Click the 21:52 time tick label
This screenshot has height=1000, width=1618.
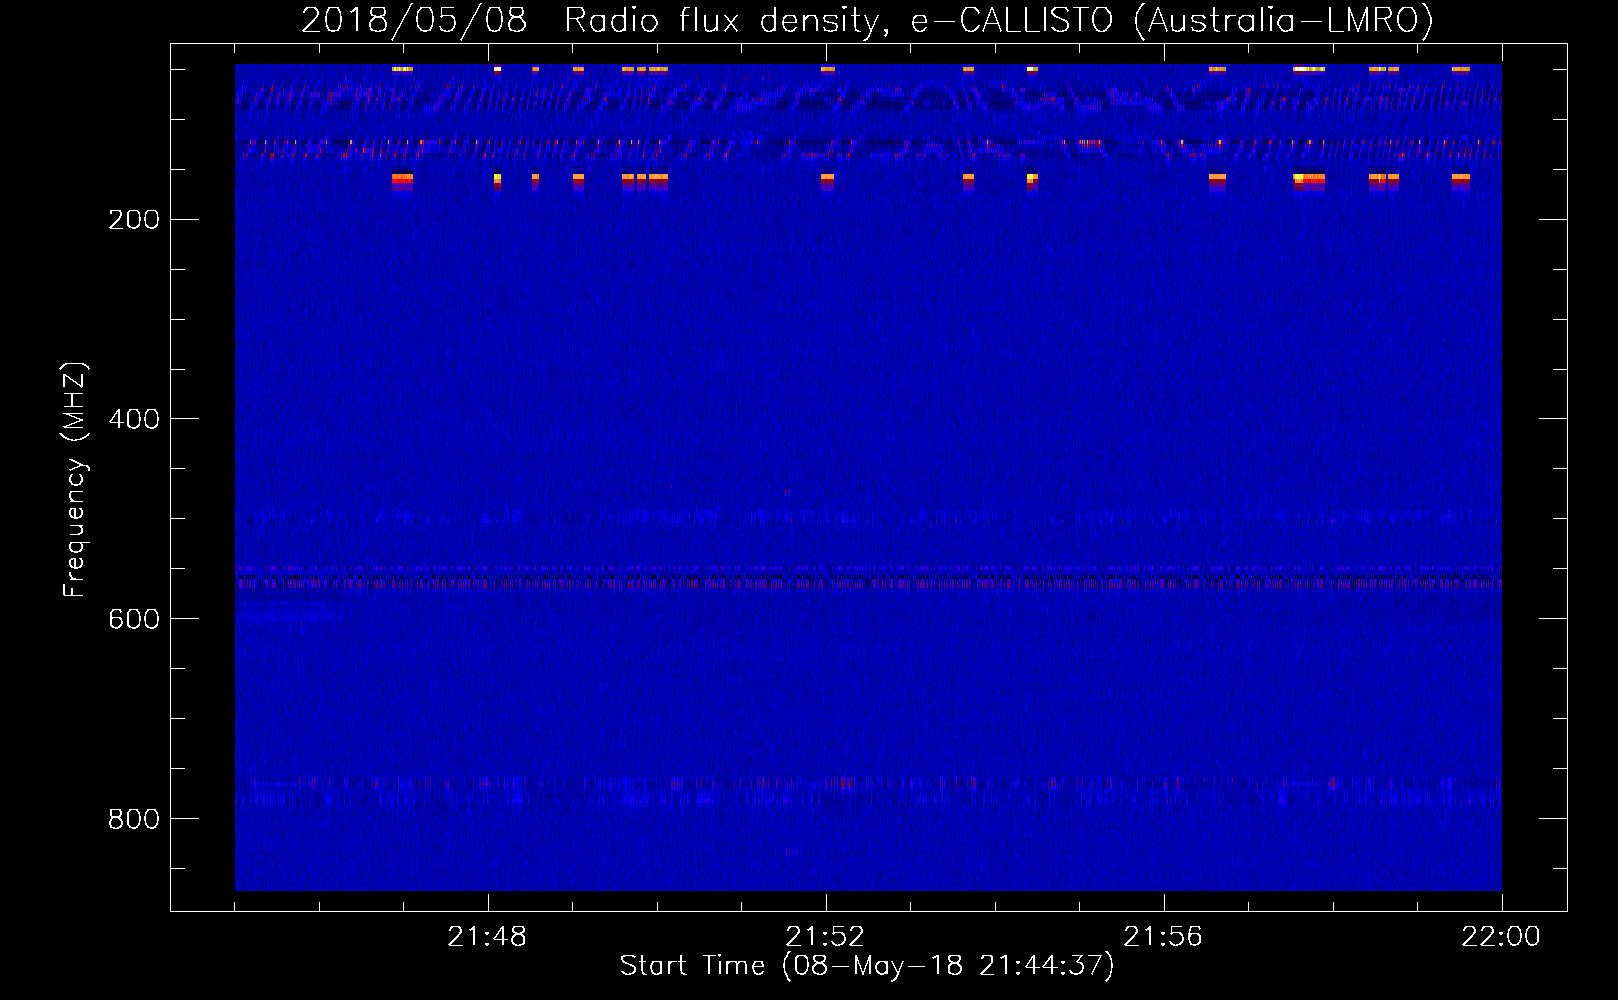tap(825, 937)
